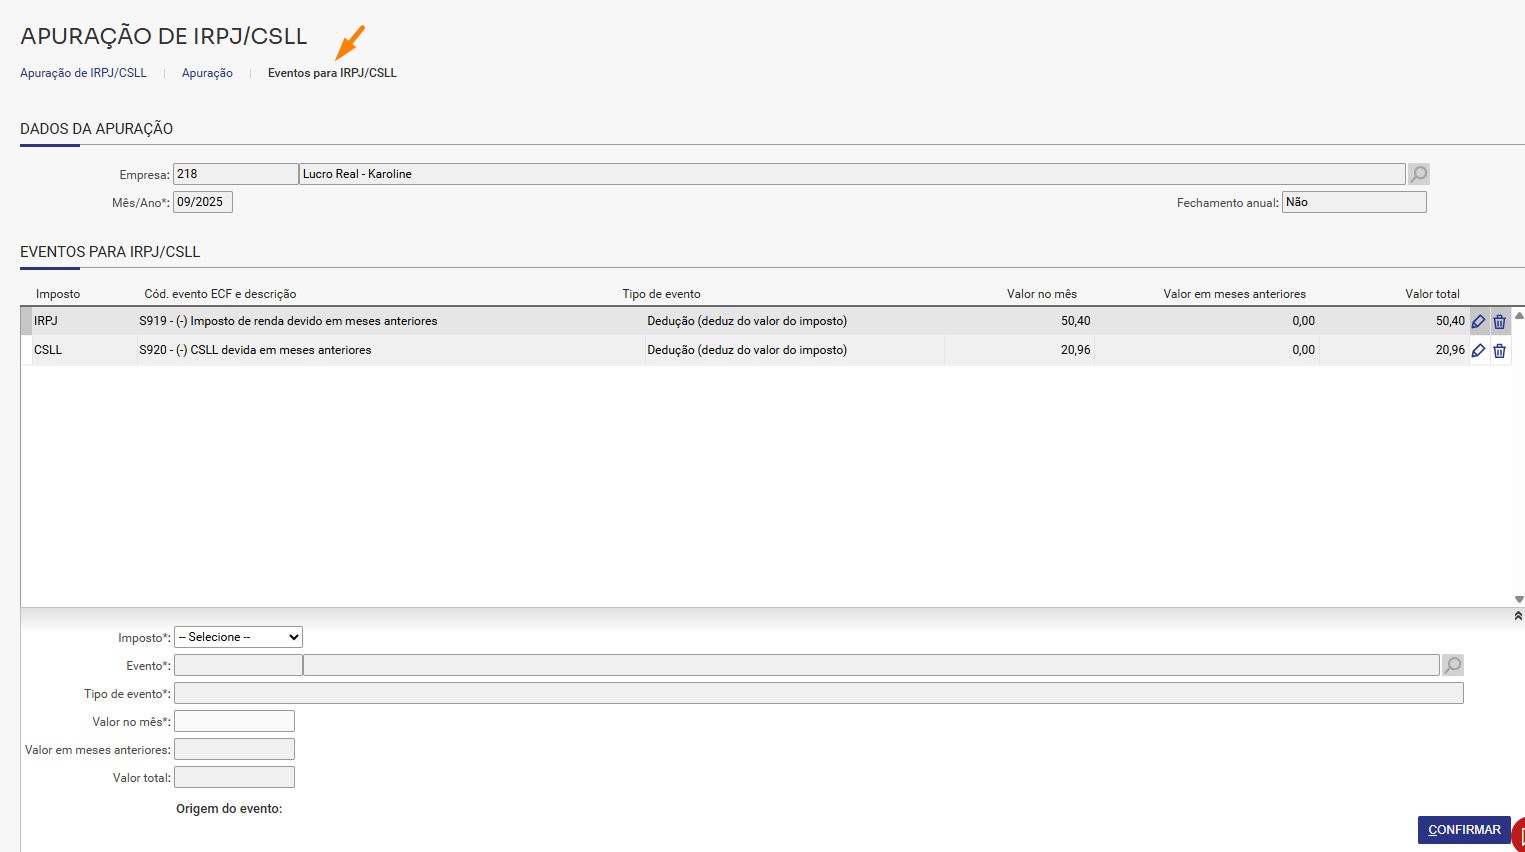
Task: Click S919 Imposto de renda devido description
Action: [x=288, y=321]
